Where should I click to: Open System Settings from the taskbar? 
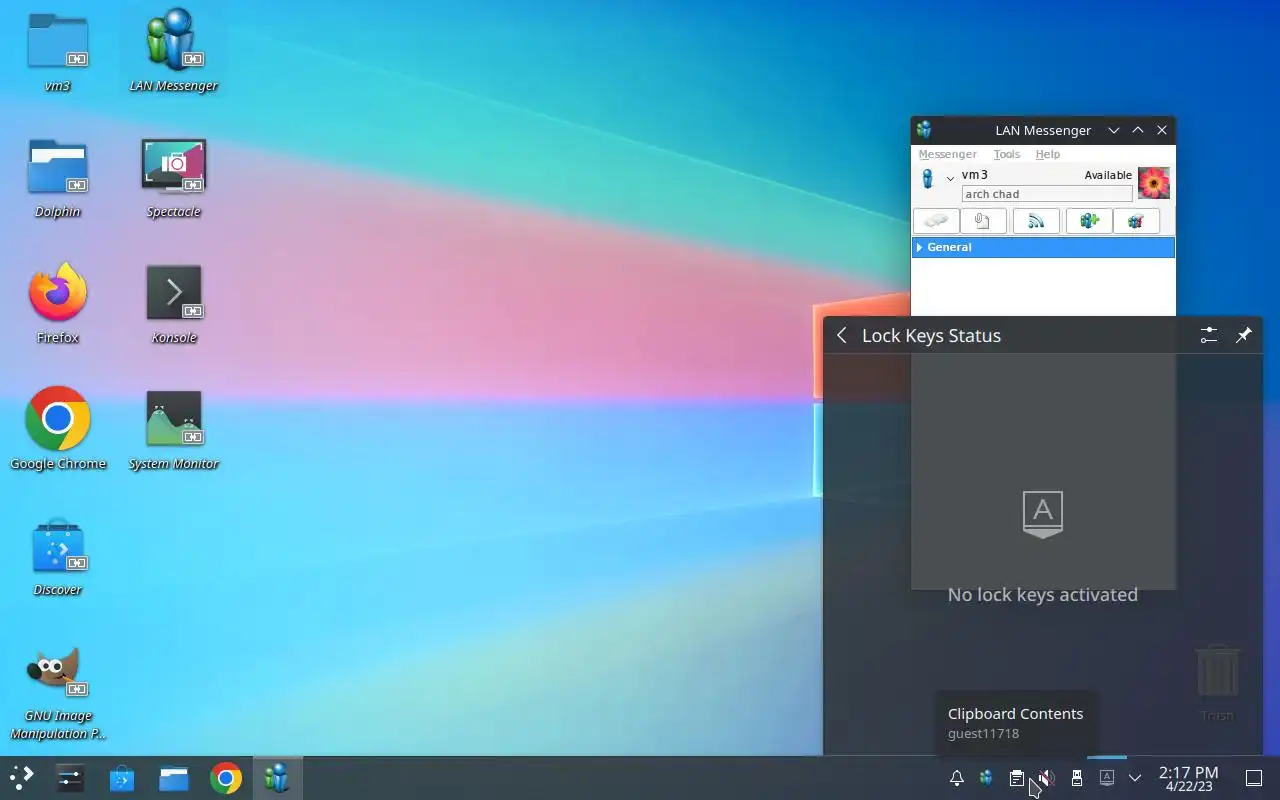(x=70, y=778)
